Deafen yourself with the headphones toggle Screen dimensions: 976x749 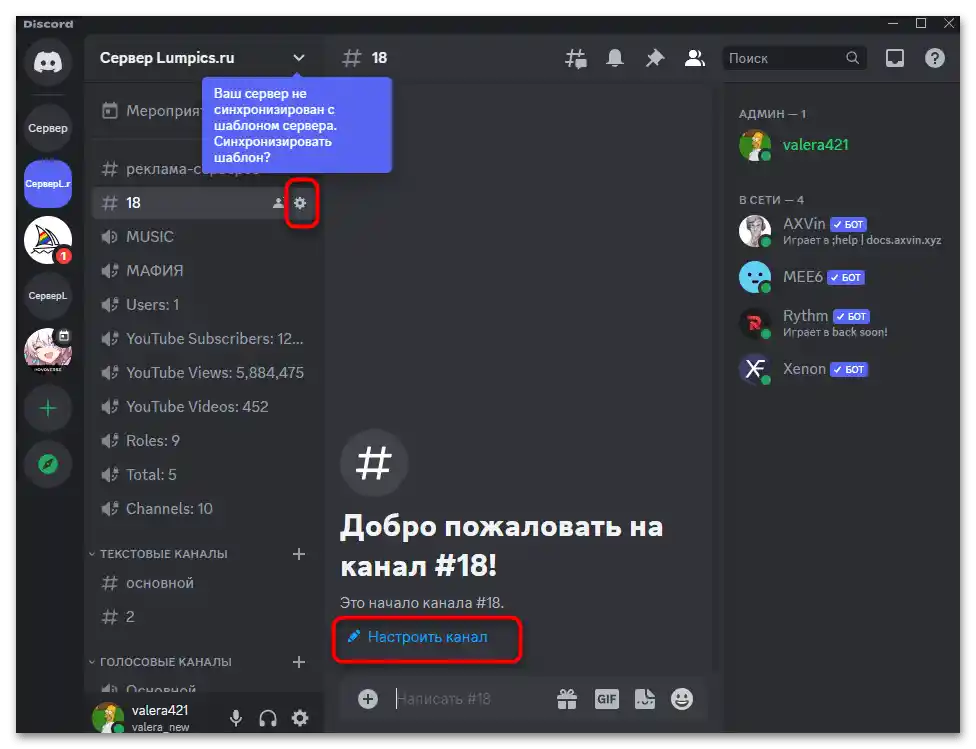(267, 718)
